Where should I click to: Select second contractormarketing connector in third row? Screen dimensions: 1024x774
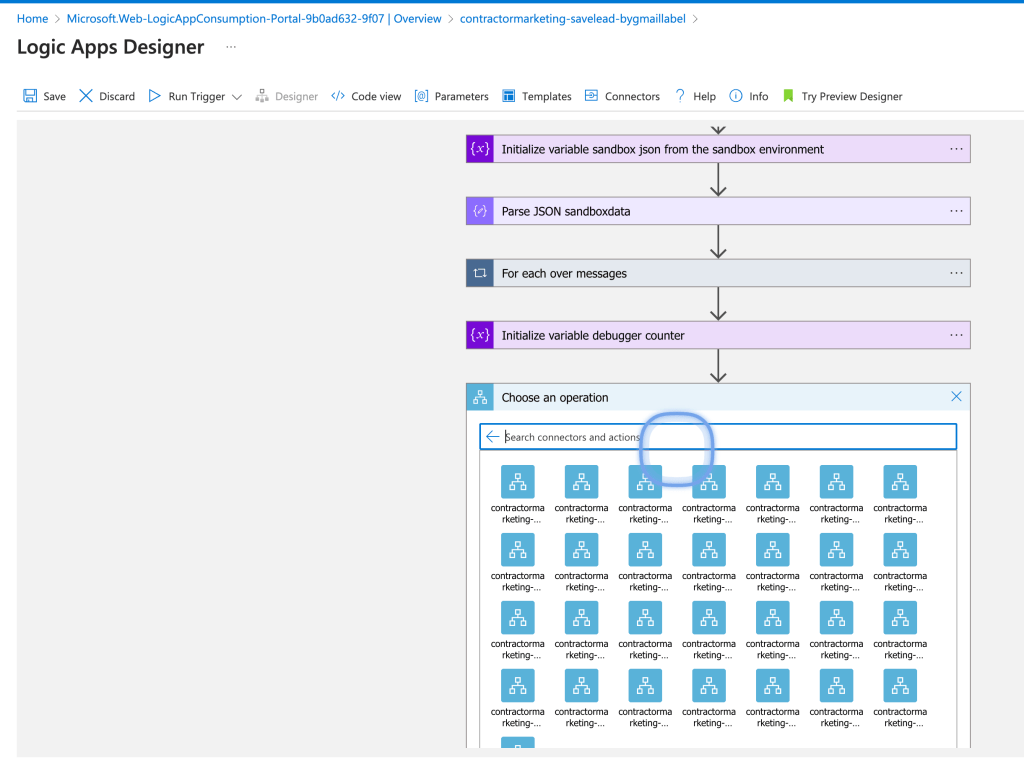click(581, 630)
